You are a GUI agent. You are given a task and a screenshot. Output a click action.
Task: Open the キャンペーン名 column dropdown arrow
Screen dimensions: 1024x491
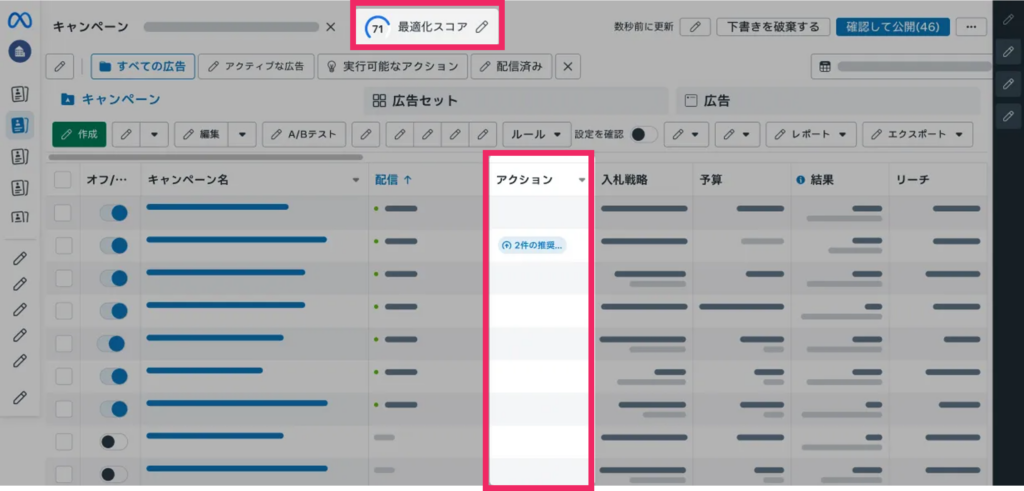[x=356, y=180]
